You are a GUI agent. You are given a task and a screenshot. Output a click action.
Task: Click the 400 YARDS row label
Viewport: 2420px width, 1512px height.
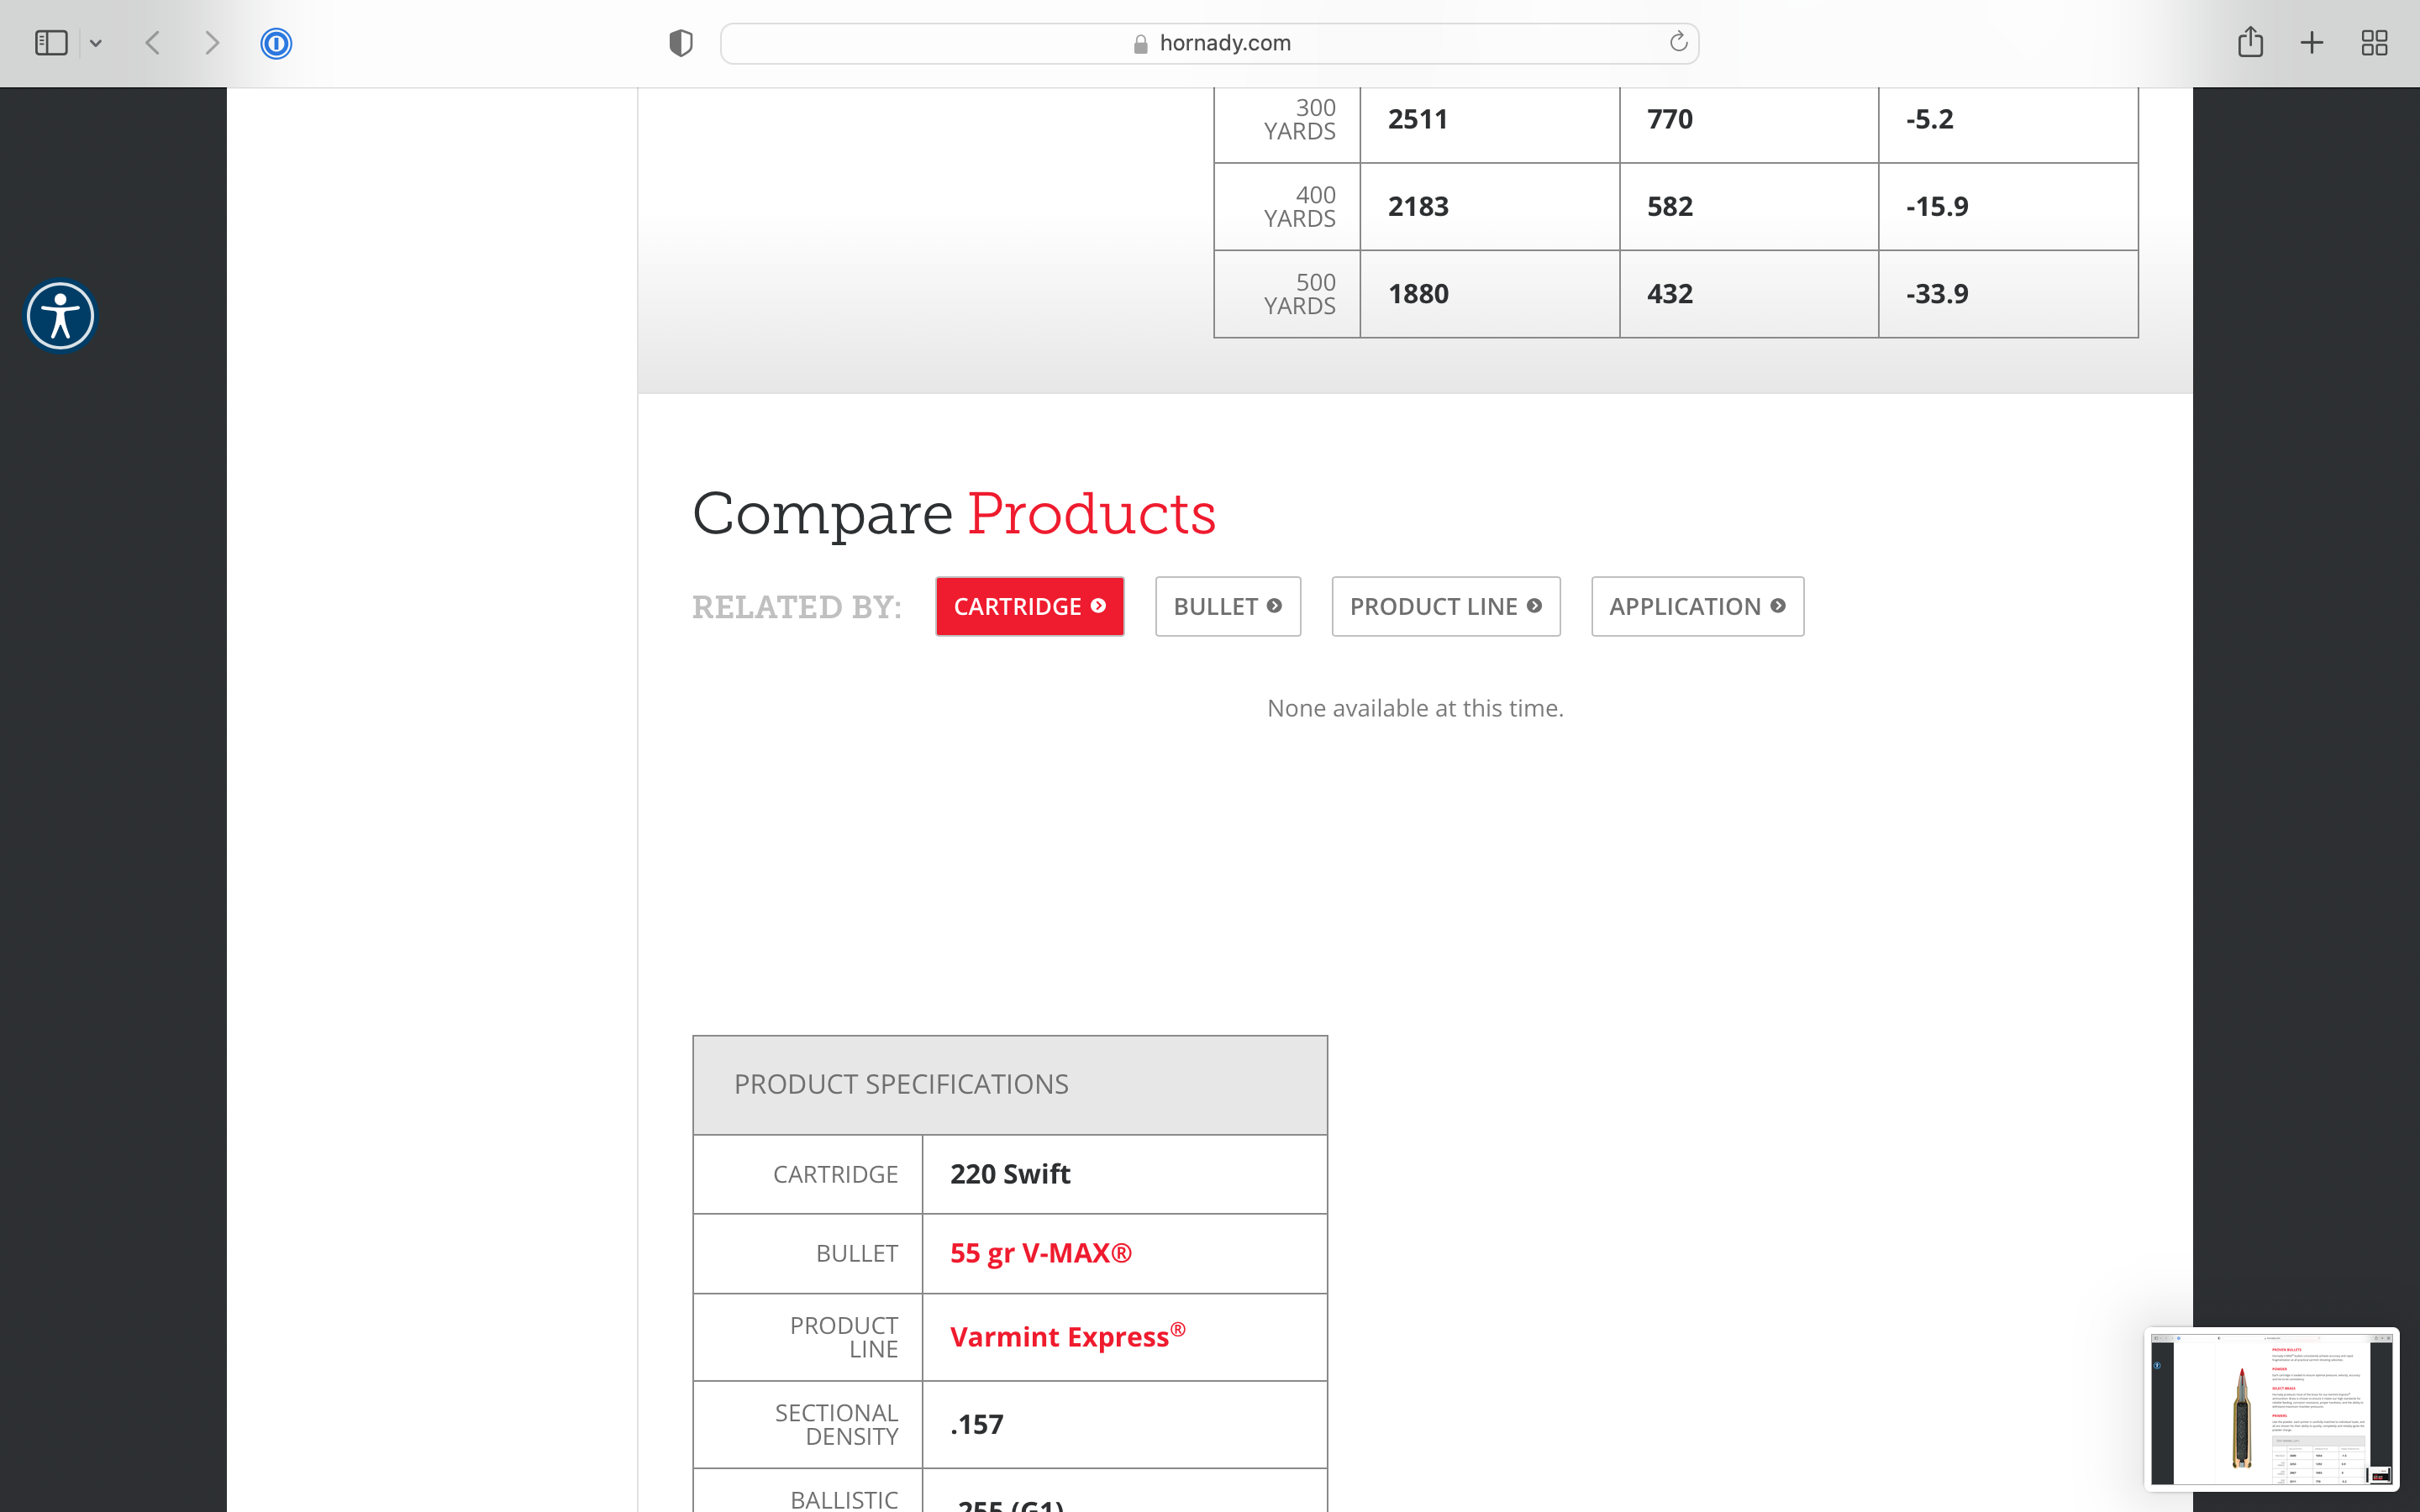1299,207
